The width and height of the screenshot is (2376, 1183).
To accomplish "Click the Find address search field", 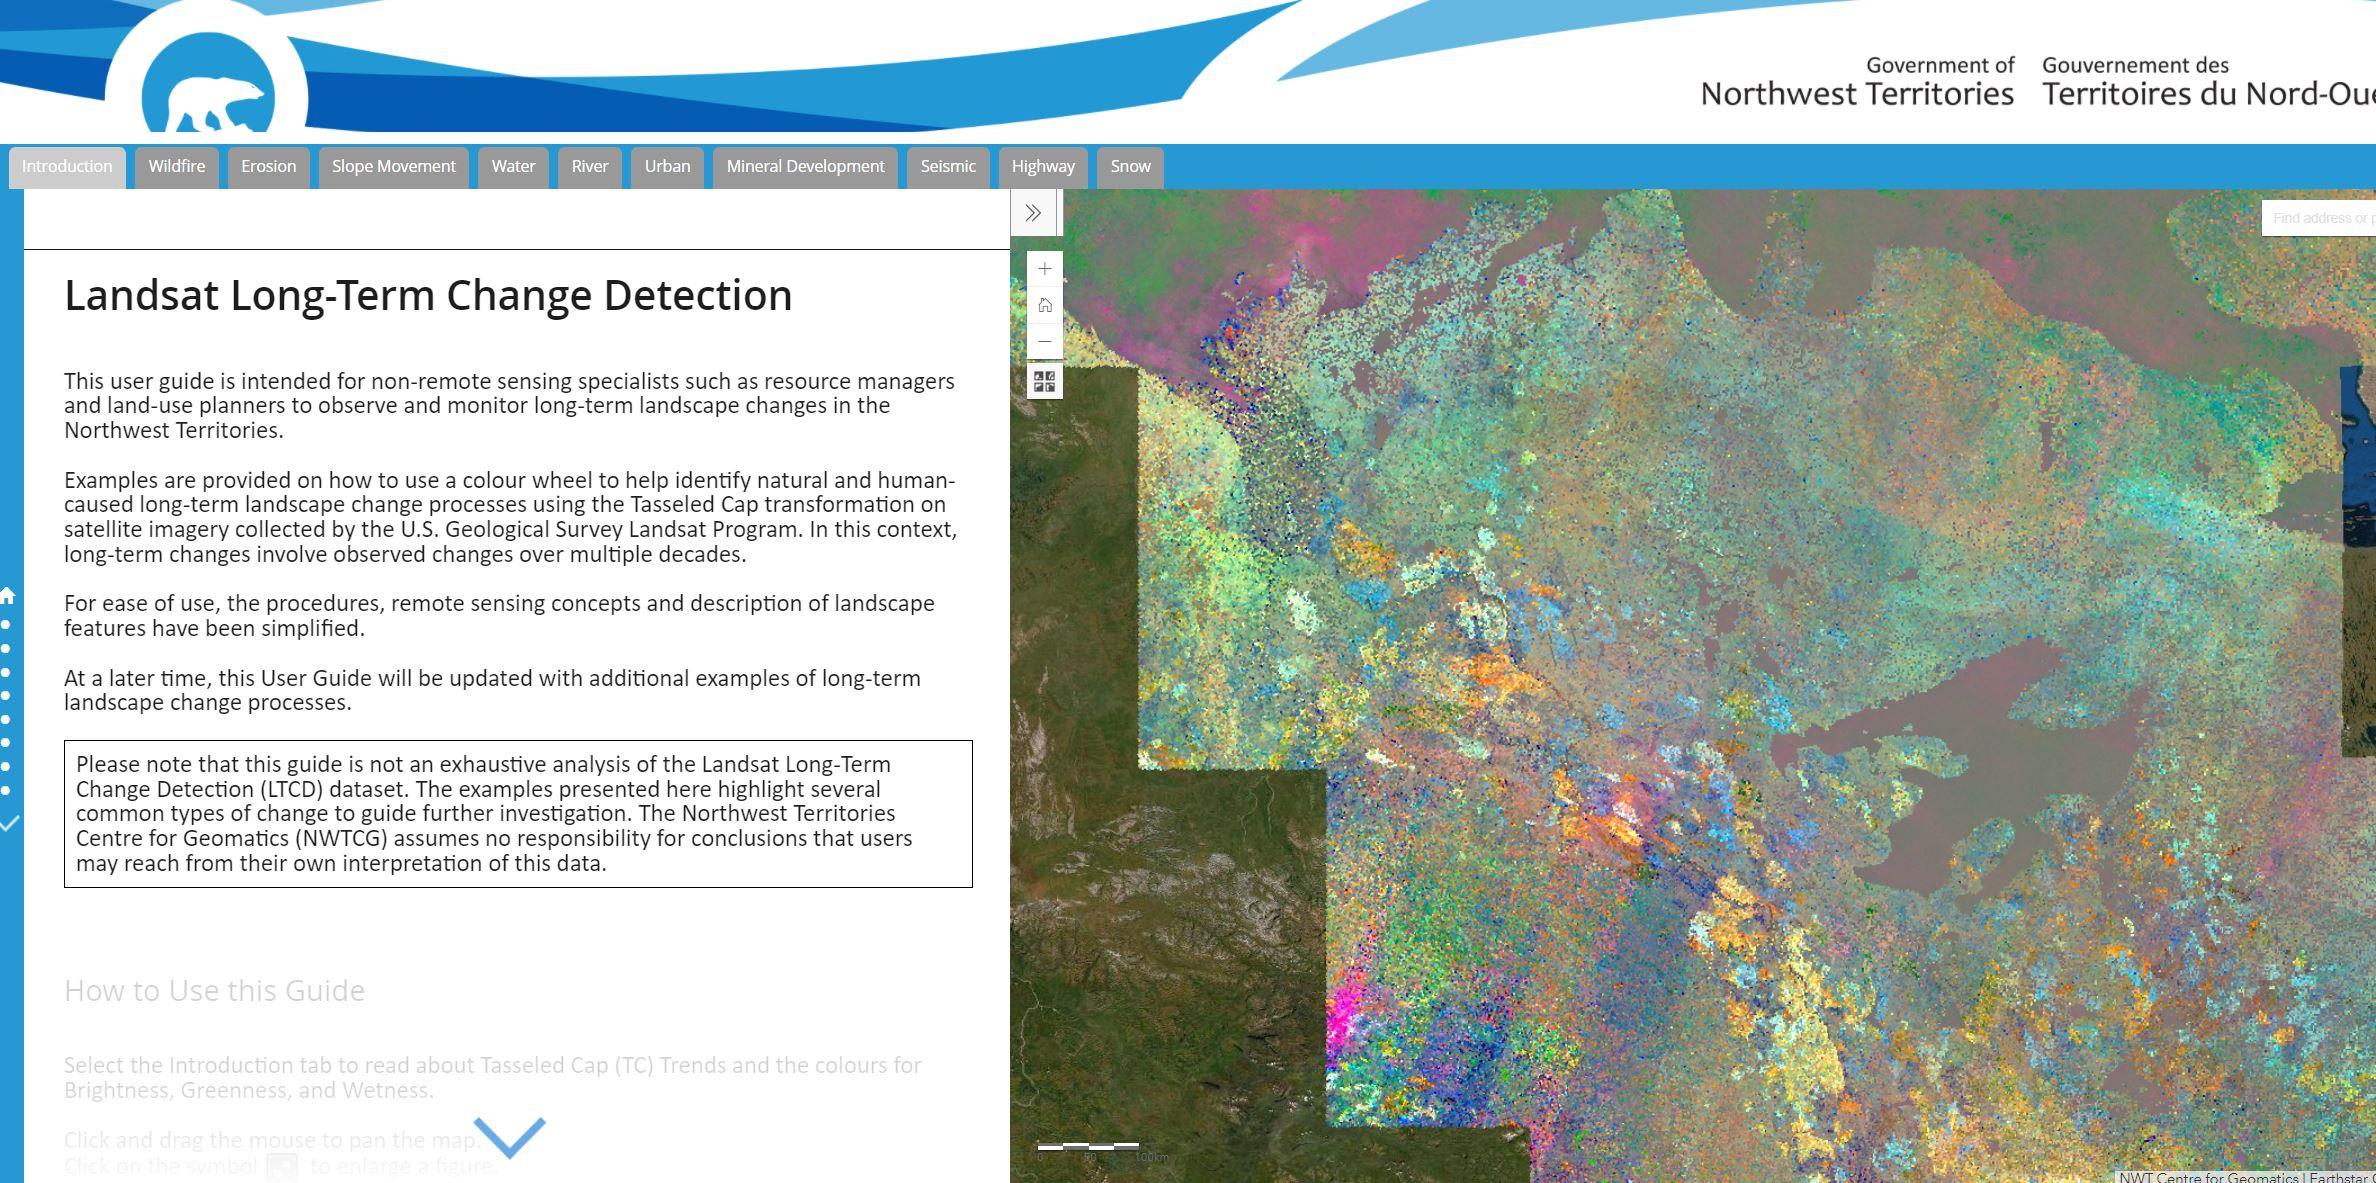I will (2320, 218).
